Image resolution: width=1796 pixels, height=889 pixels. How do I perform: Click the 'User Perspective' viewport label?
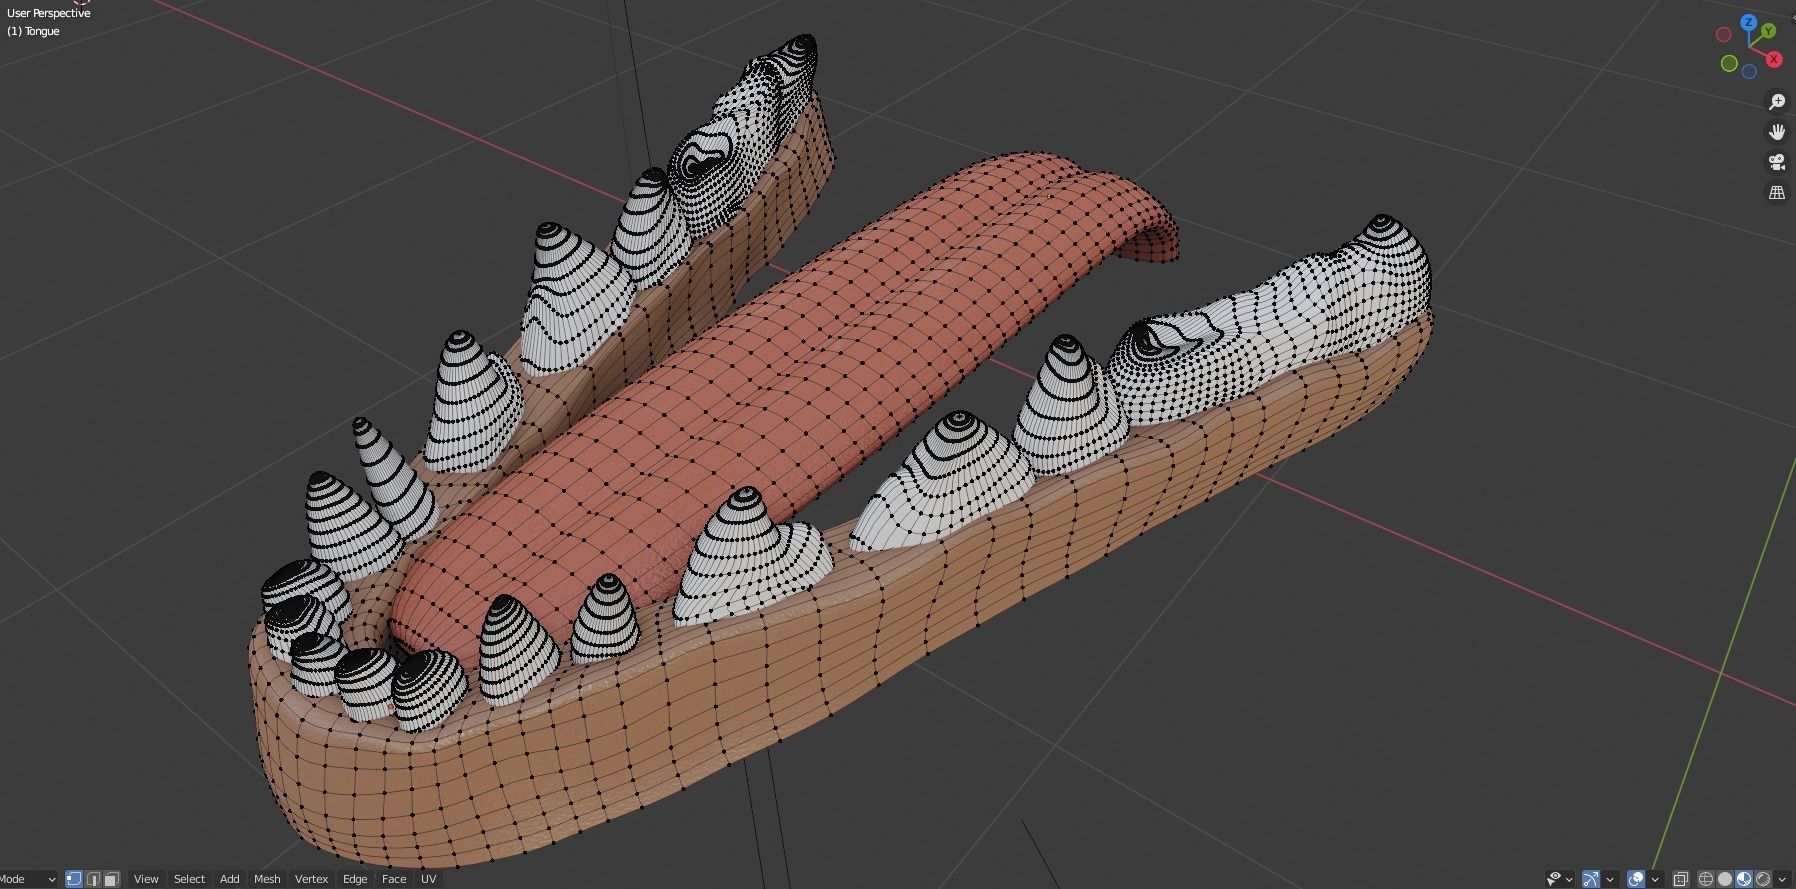[48, 13]
